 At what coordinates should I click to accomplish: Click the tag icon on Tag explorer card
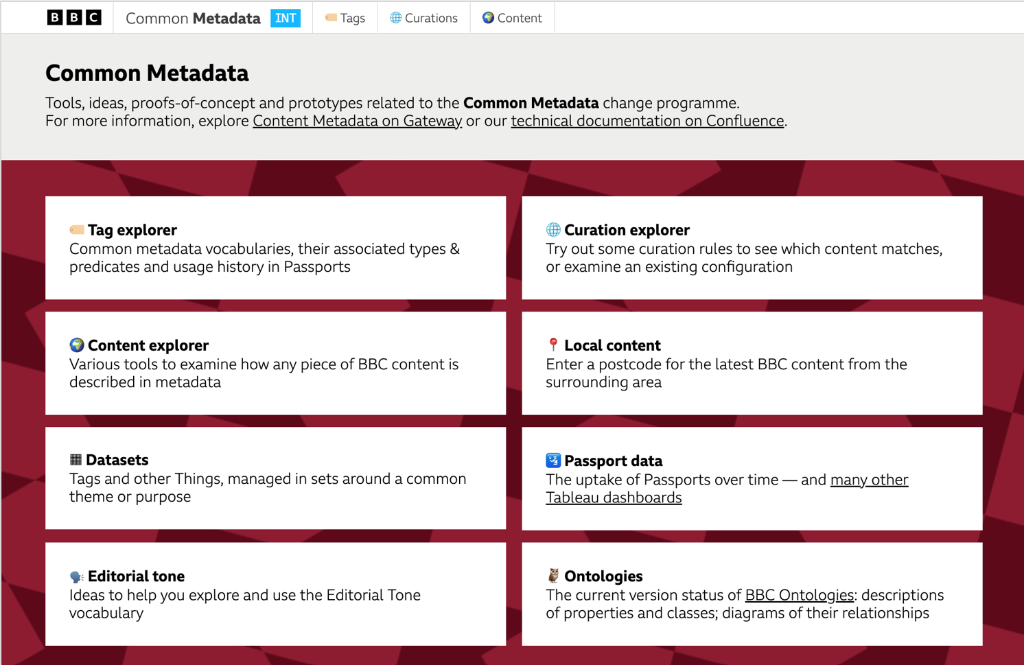77,230
